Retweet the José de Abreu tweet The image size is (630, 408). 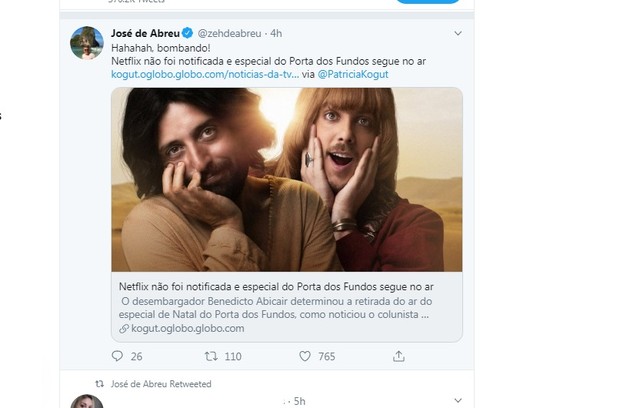(211, 356)
